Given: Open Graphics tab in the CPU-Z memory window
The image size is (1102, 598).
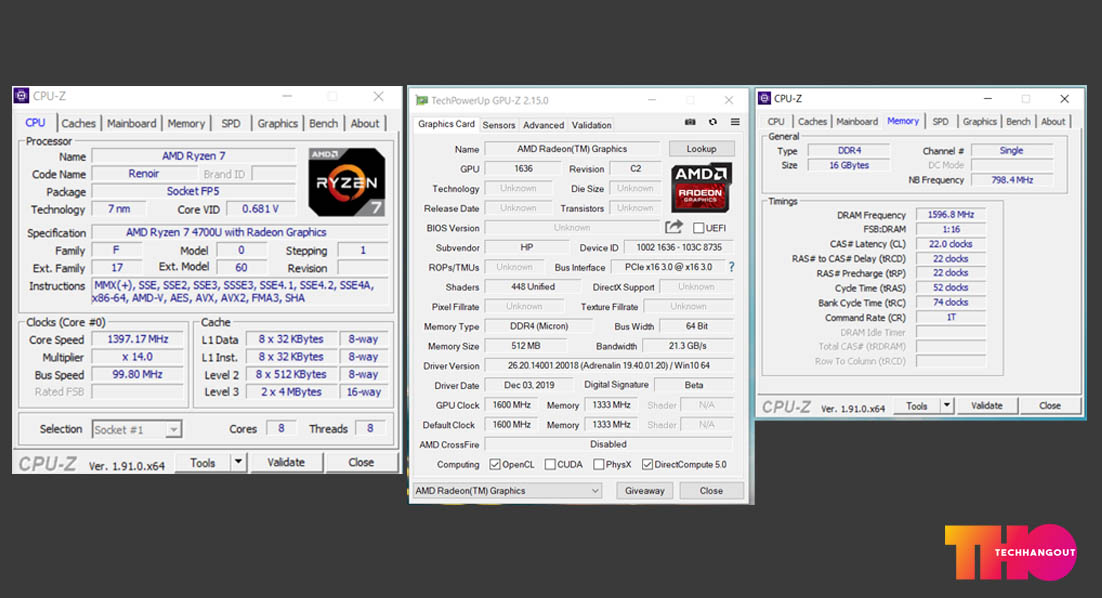Looking at the screenshot, I should tap(980, 122).
